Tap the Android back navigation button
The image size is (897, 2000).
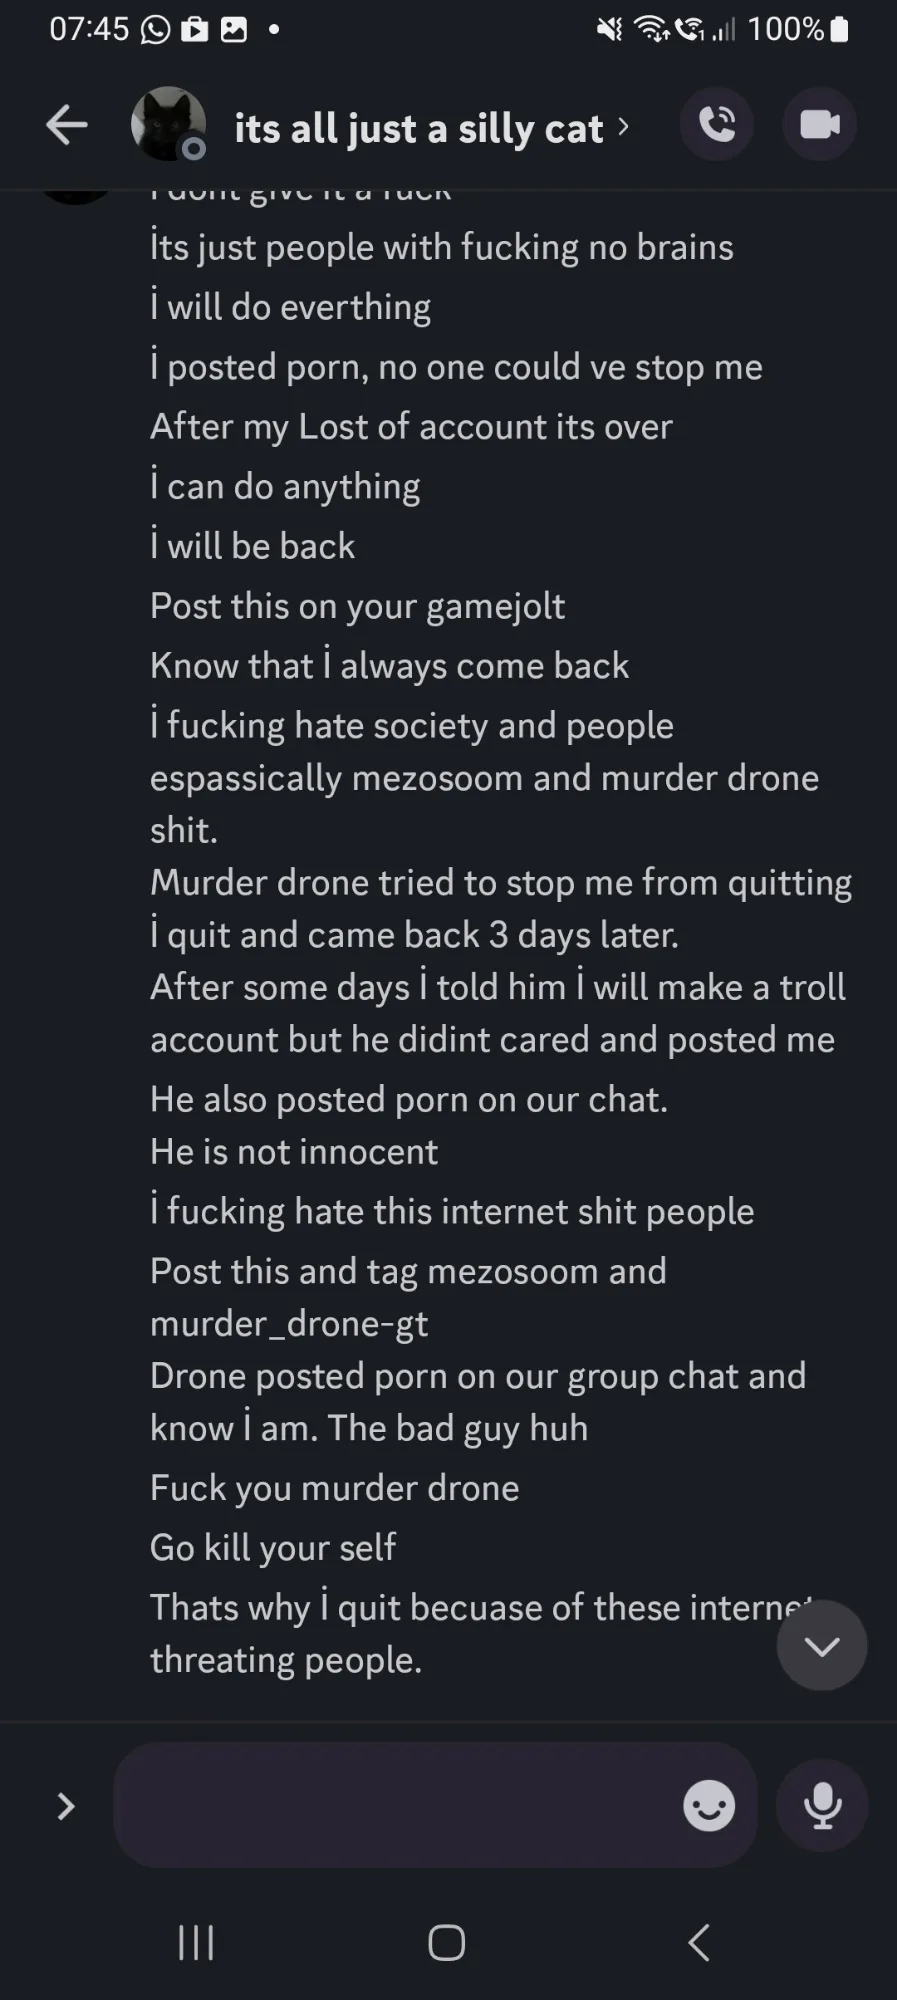(699, 1943)
